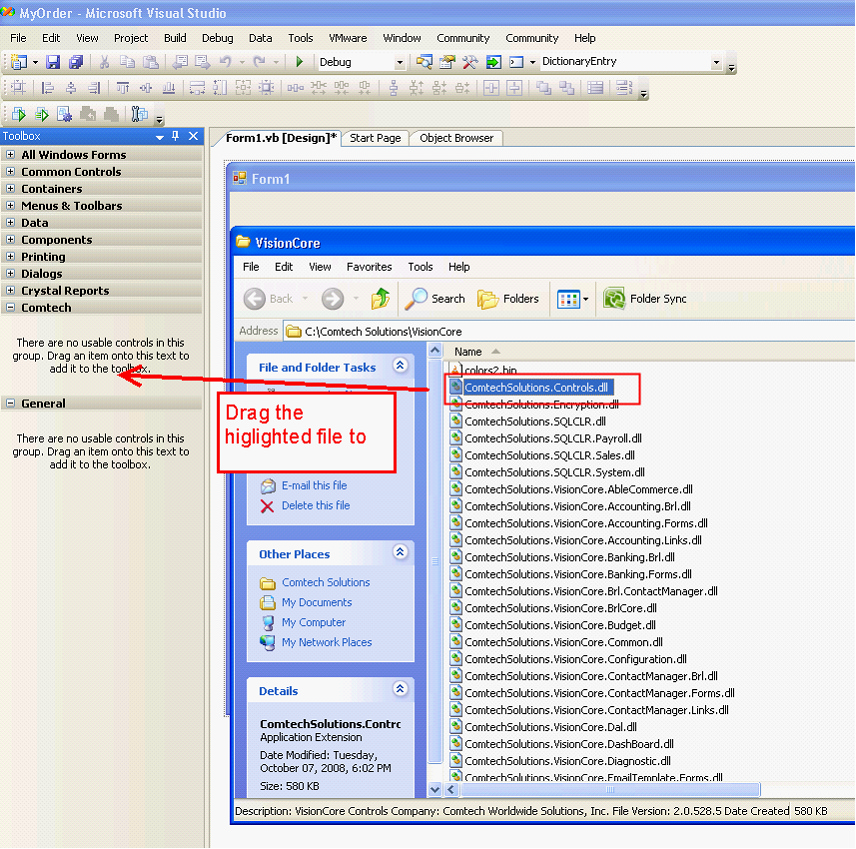Click the Align Rights layout icon

coord(94,88)
